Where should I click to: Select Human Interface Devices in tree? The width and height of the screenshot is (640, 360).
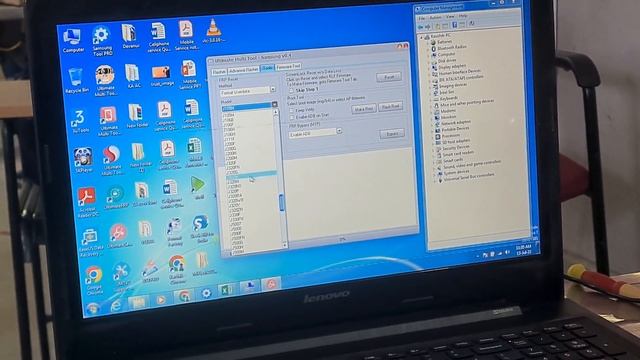click(x=460, y=72)
